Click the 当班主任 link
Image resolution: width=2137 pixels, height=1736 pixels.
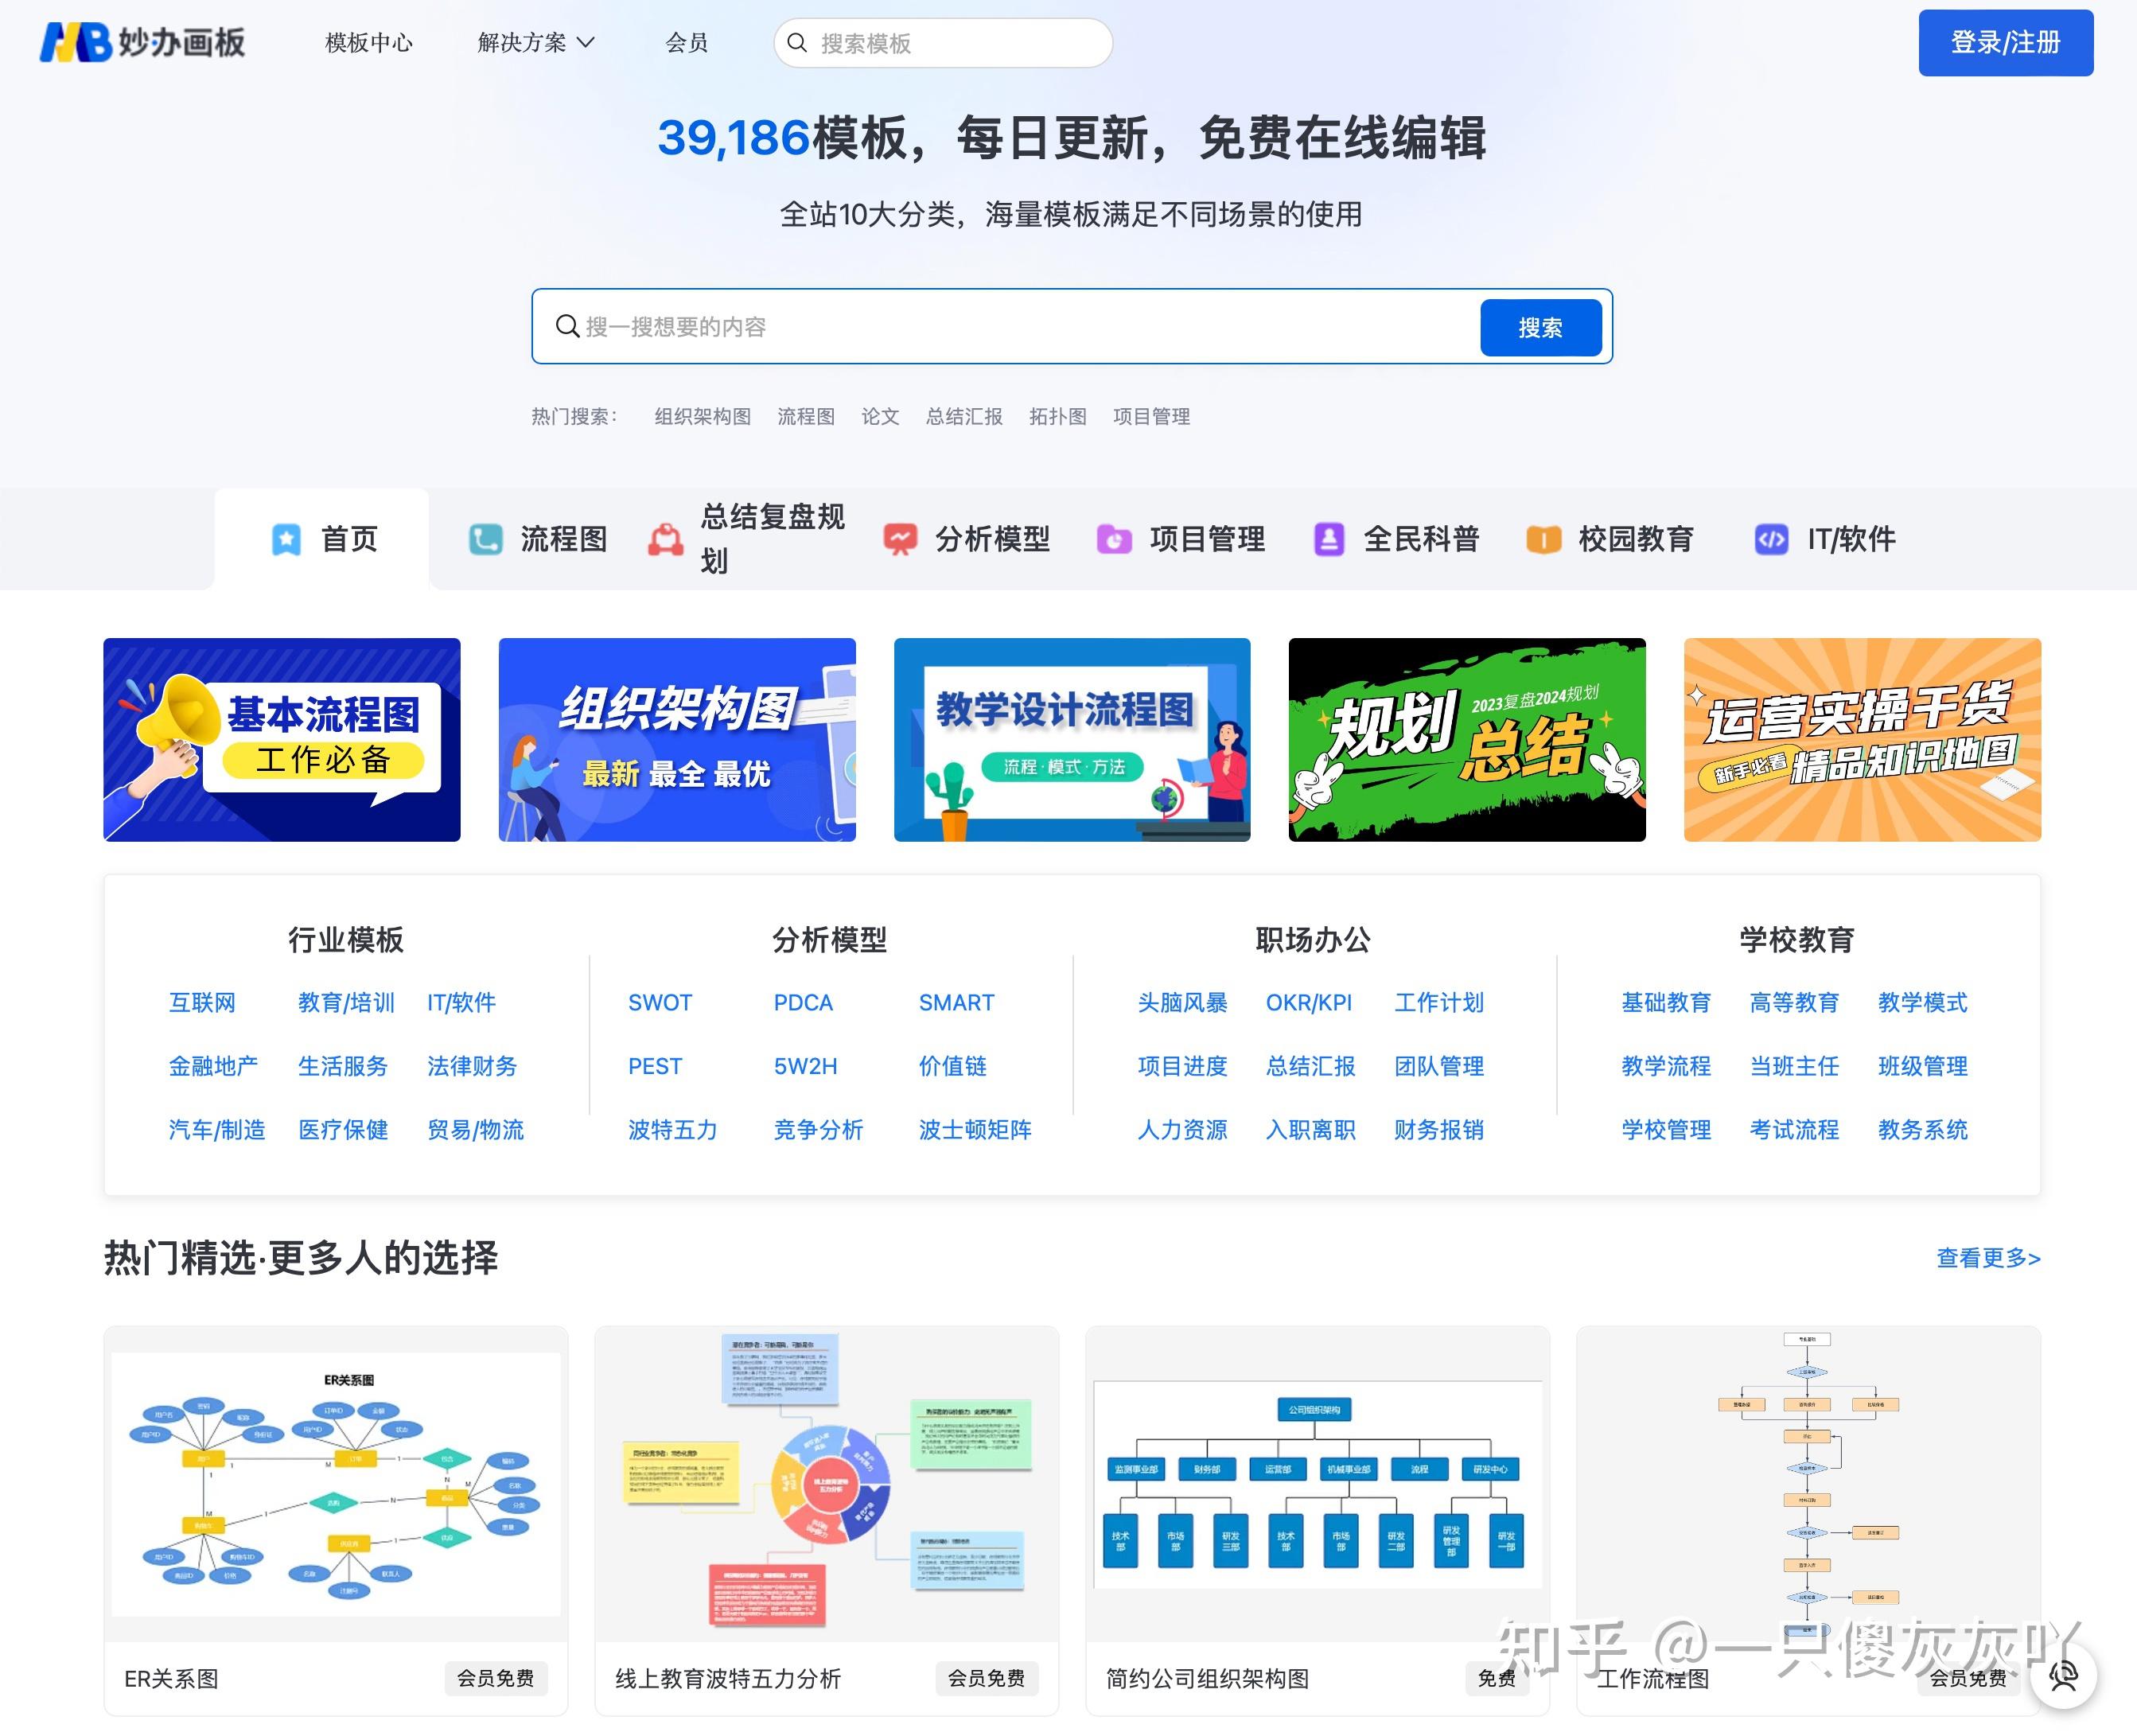[x=1794, y=1066]
